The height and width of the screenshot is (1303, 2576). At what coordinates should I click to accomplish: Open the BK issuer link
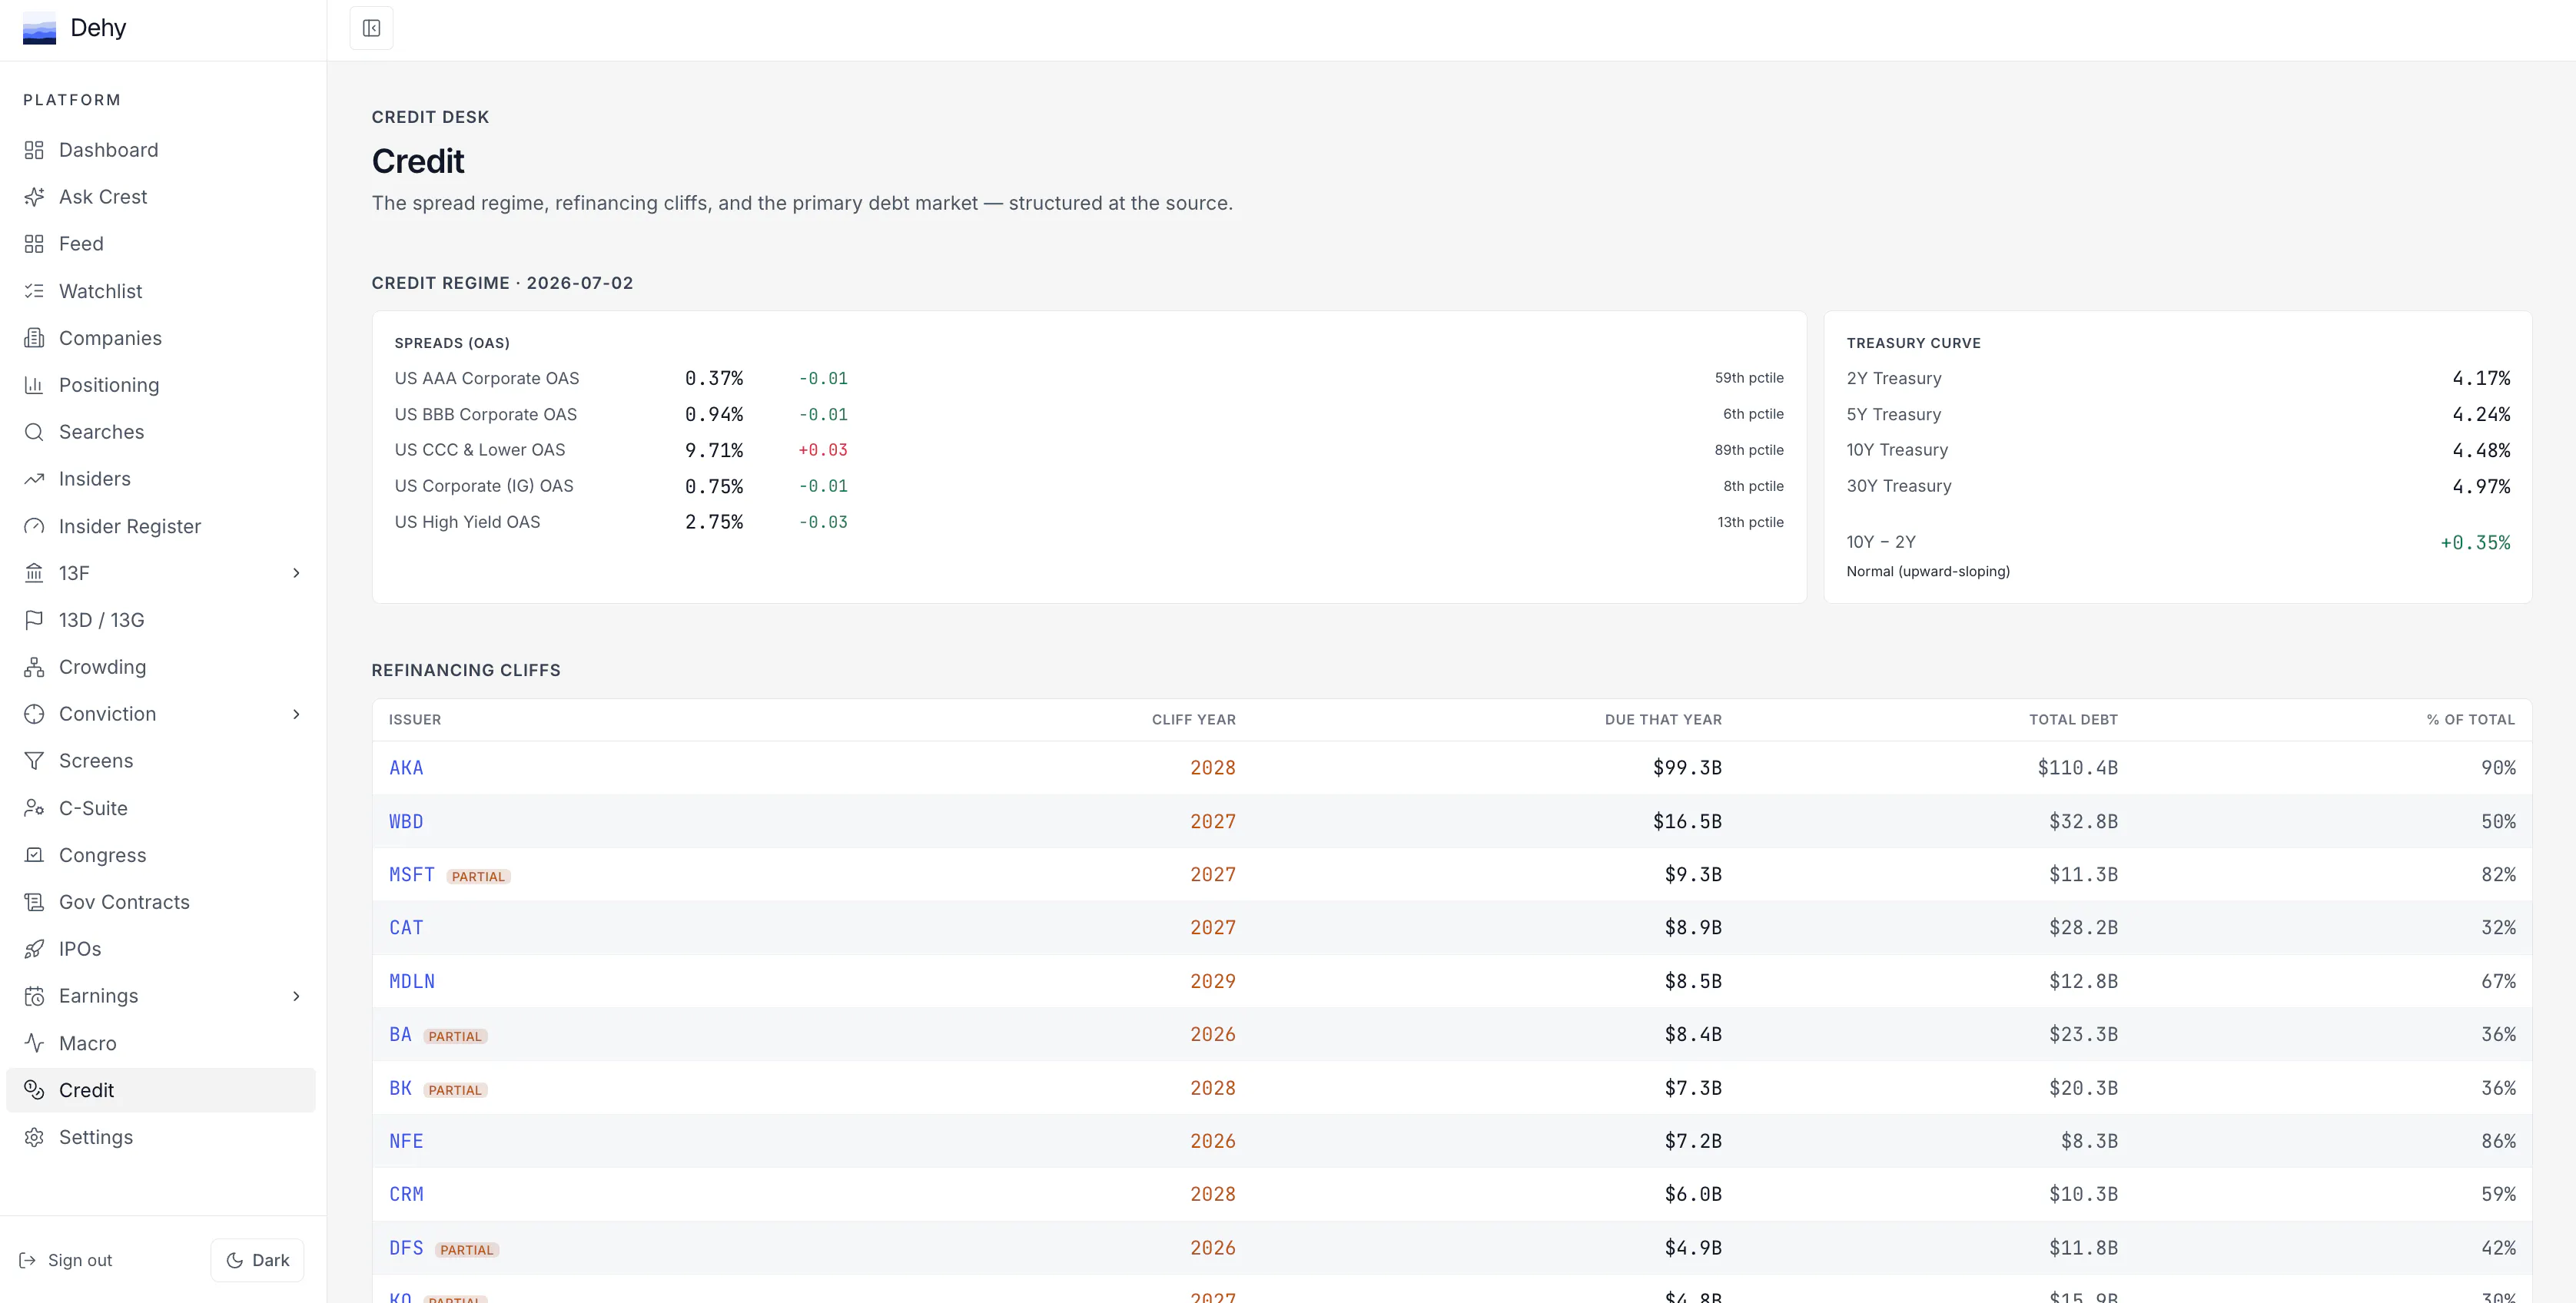[x=400, y=1088]
